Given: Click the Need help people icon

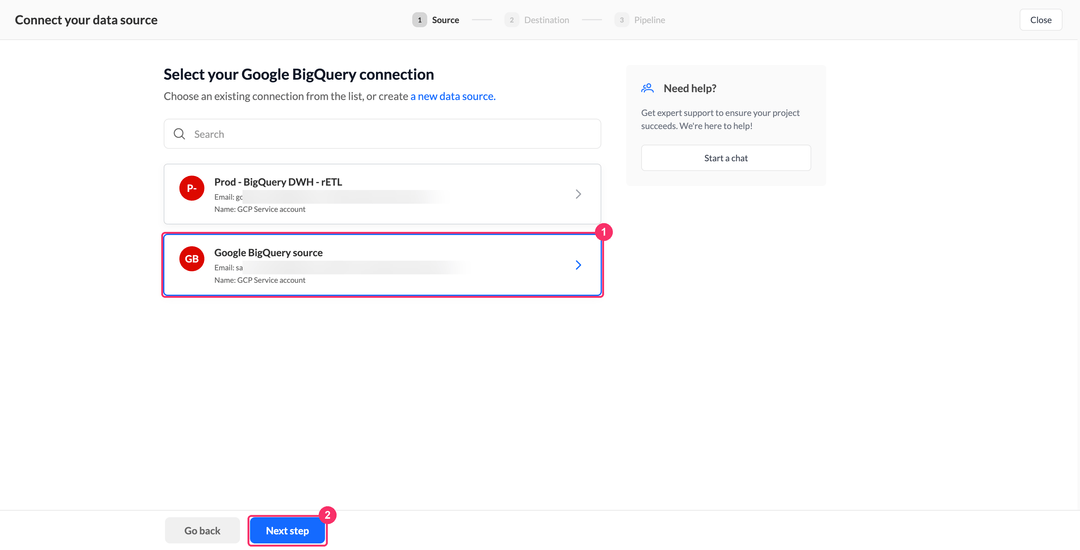Looking at the screenshot, I should pyautogui.click(x=647, y=88).
